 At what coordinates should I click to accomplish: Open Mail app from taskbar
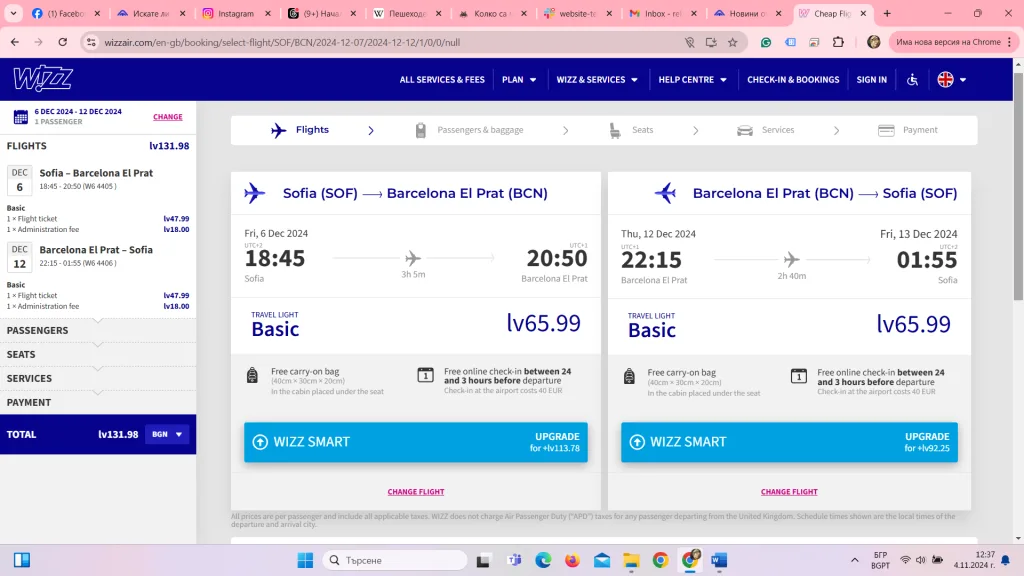601,560
